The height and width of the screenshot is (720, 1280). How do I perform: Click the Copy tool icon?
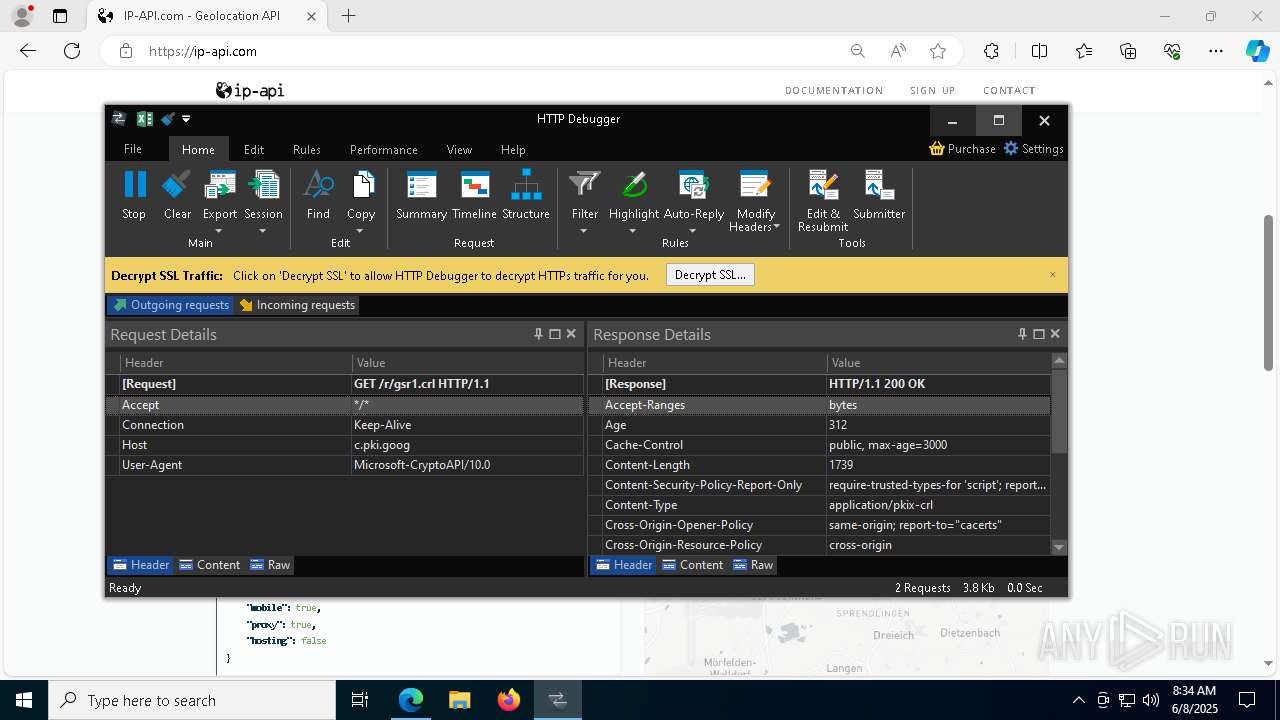click(x=361, y=185)
